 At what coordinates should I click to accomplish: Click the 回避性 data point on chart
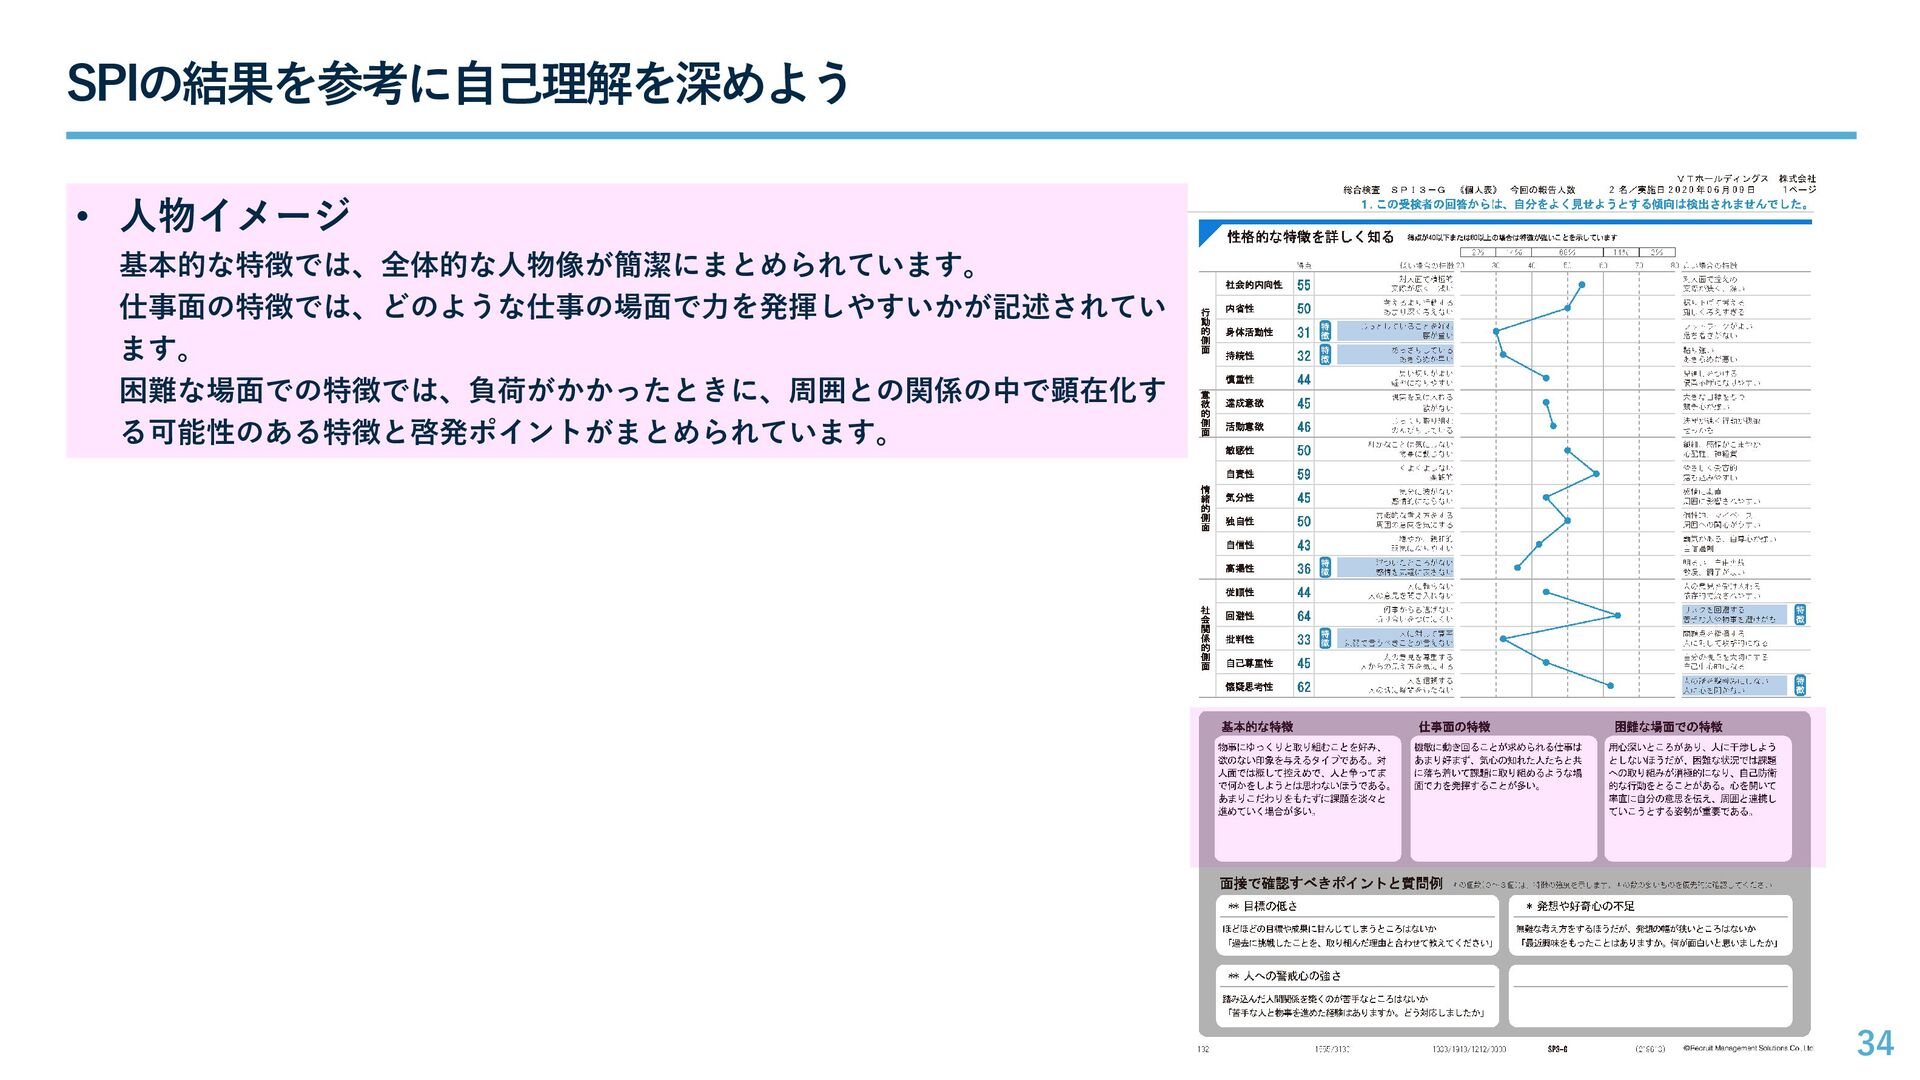coord(1617,616)
